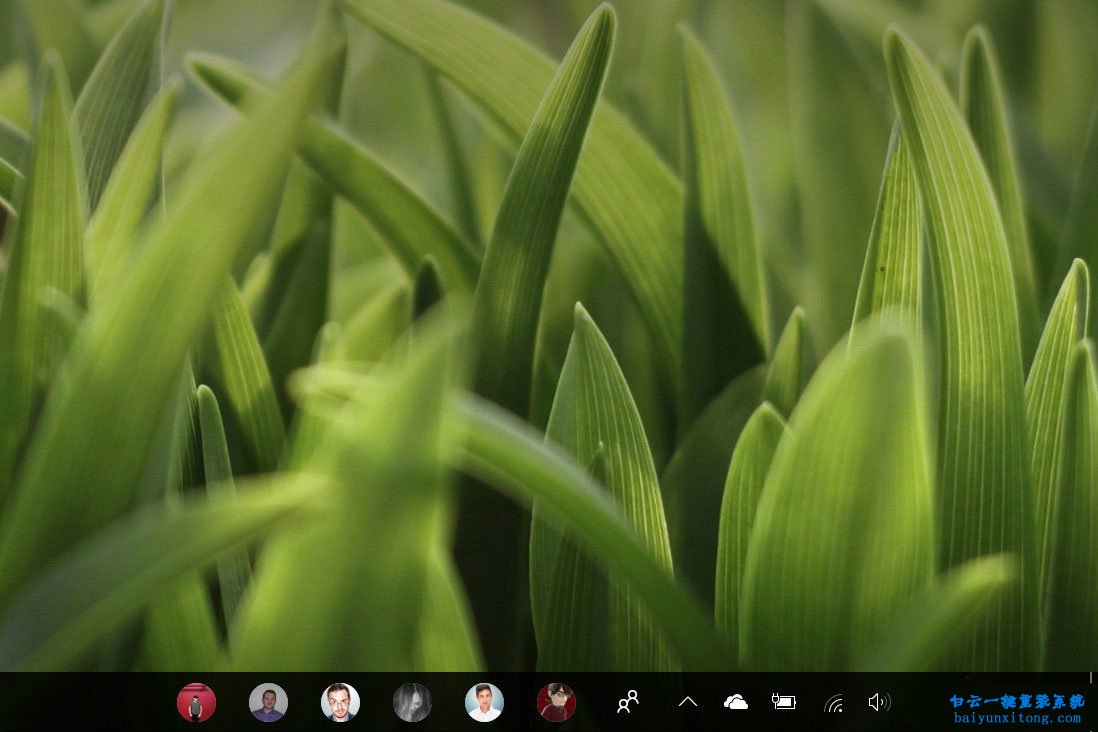The width and height of the screenshot is (1098, 732).
Task: Open the OneDrive cloud tray icon
Action: click(x=736, y=702)
